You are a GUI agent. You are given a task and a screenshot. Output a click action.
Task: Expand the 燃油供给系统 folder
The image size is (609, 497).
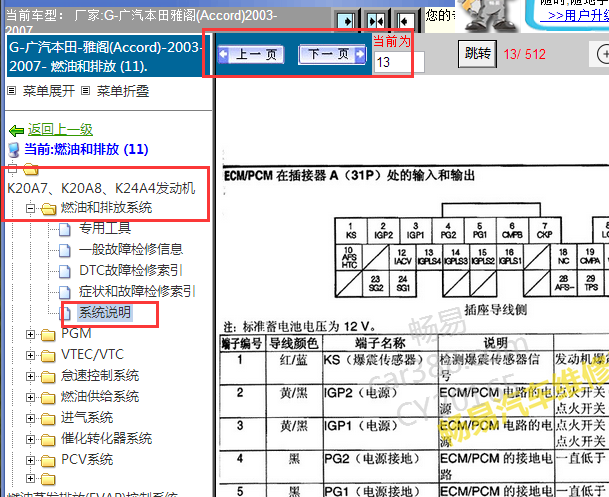(30, 397)
